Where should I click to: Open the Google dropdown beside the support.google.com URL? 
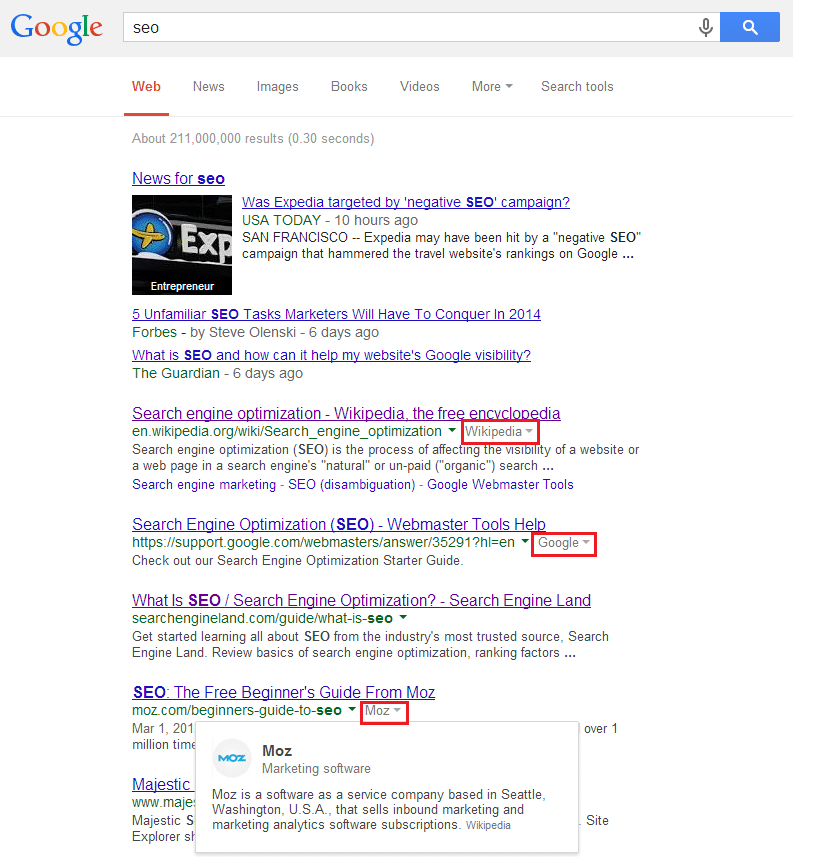562,544
